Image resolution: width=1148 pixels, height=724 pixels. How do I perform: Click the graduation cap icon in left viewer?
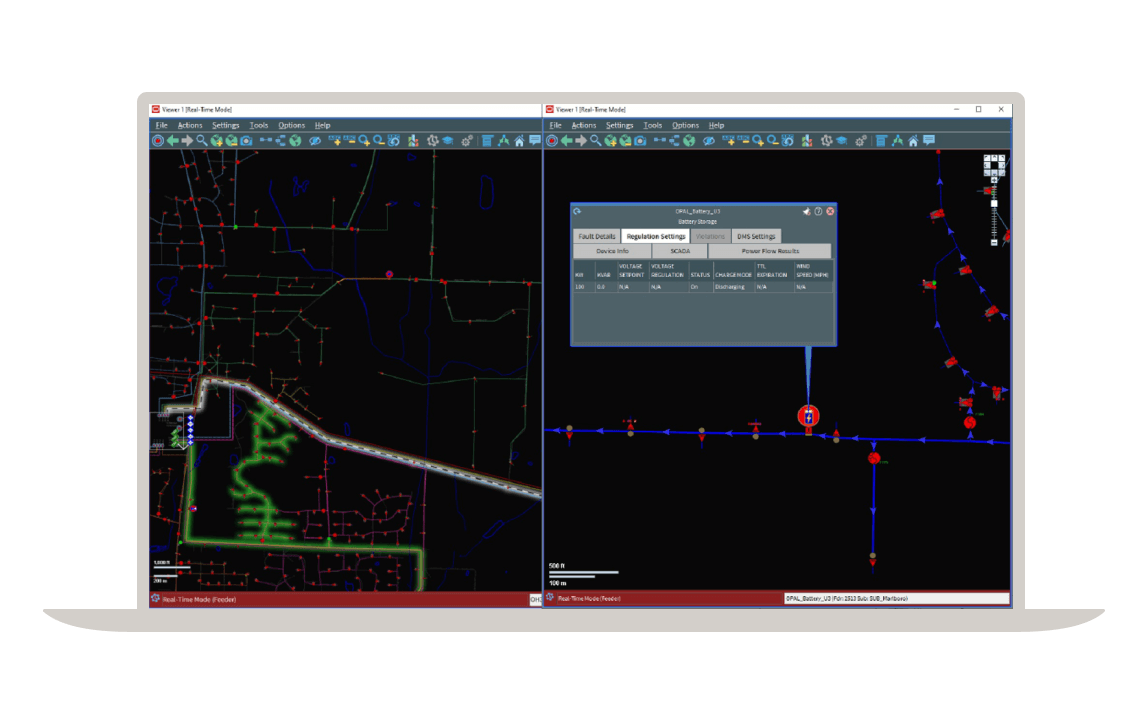pyautogui.click(x=447, y=141)
